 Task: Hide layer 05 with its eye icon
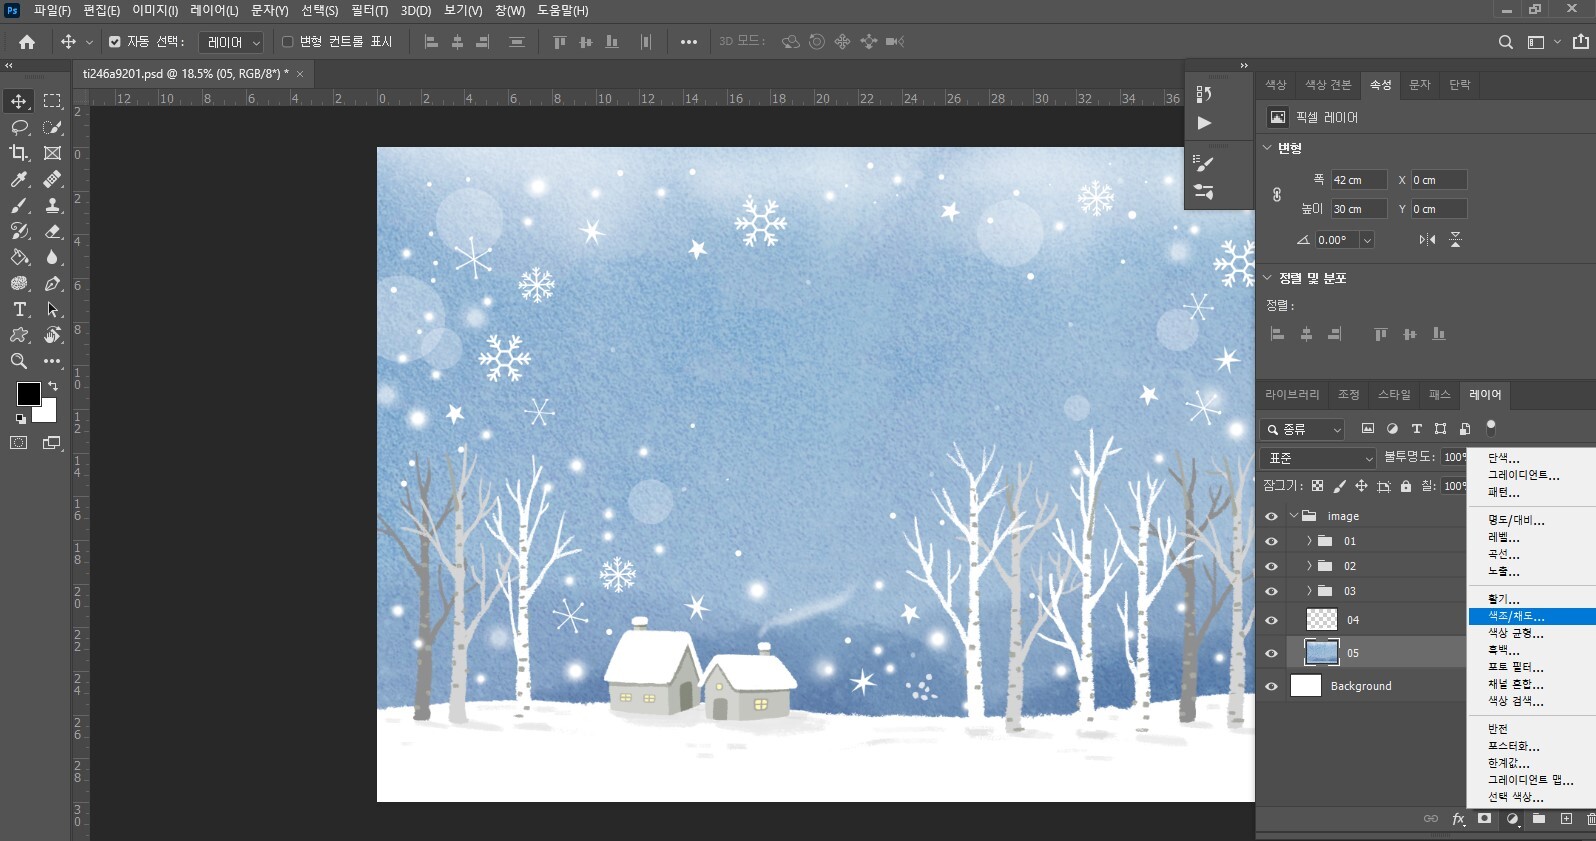coord(1272,654)
